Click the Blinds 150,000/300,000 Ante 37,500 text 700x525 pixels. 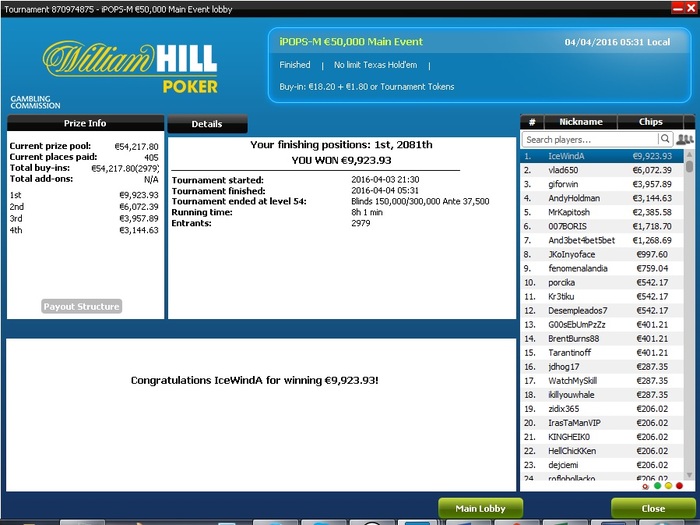point(420,201)
